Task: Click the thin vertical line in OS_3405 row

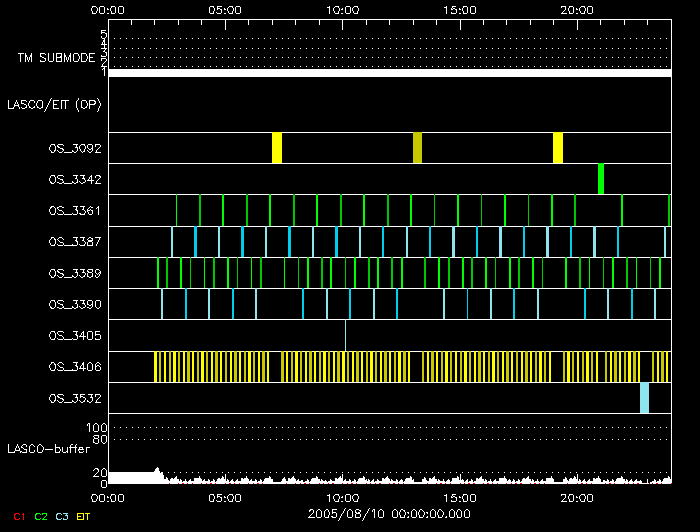Action: [345, 335]
